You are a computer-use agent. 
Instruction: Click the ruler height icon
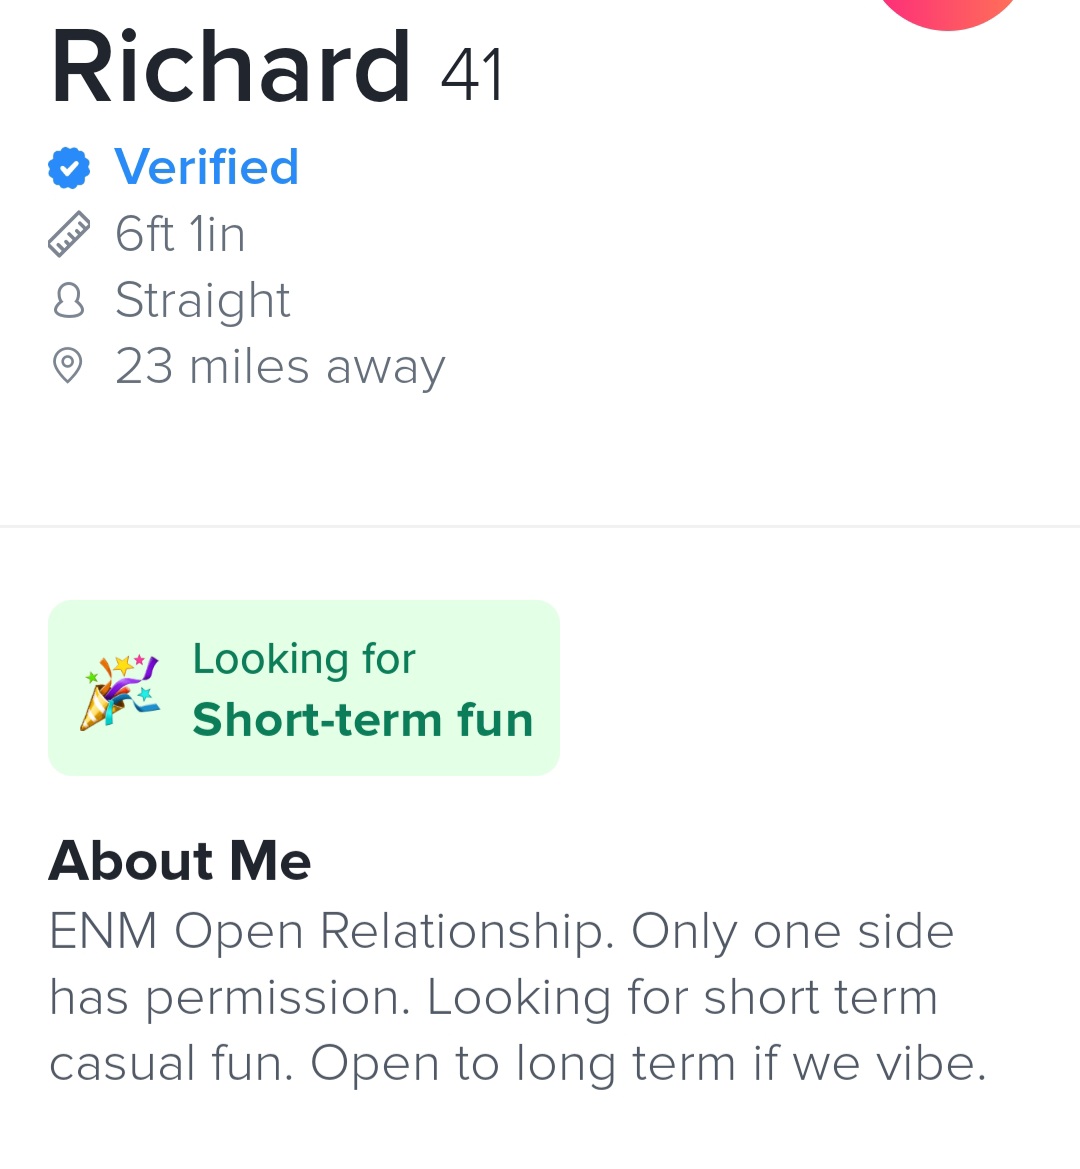pos(69,234)
